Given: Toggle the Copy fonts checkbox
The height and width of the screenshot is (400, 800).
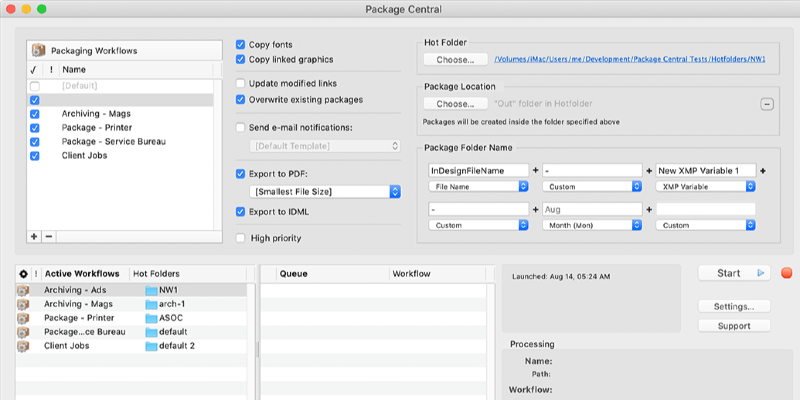Looking at the screenshot, I should point(241,45).
